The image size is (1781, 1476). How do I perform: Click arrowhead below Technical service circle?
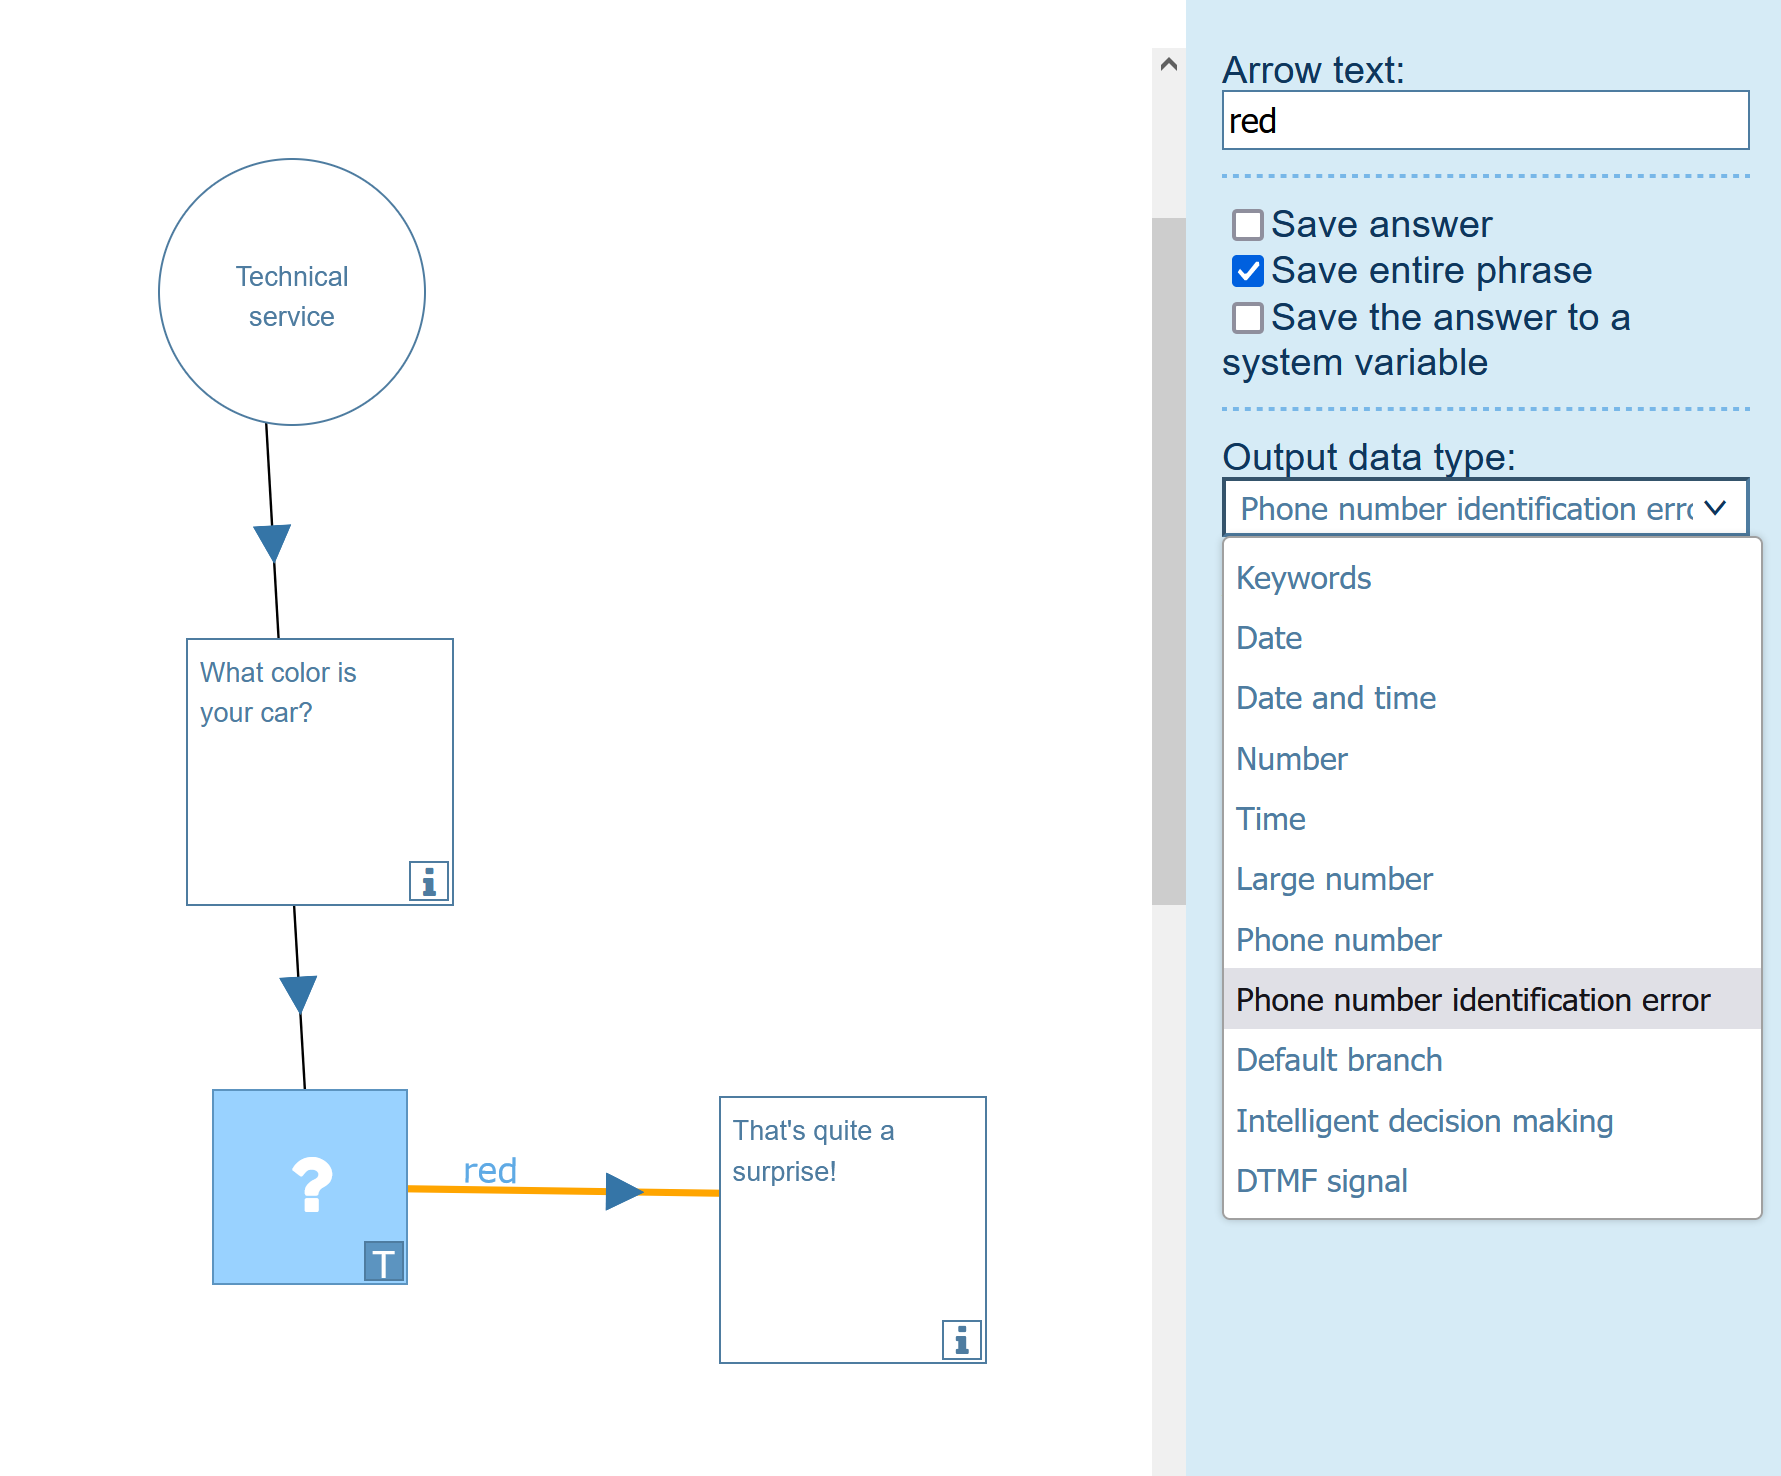[272, 542]
